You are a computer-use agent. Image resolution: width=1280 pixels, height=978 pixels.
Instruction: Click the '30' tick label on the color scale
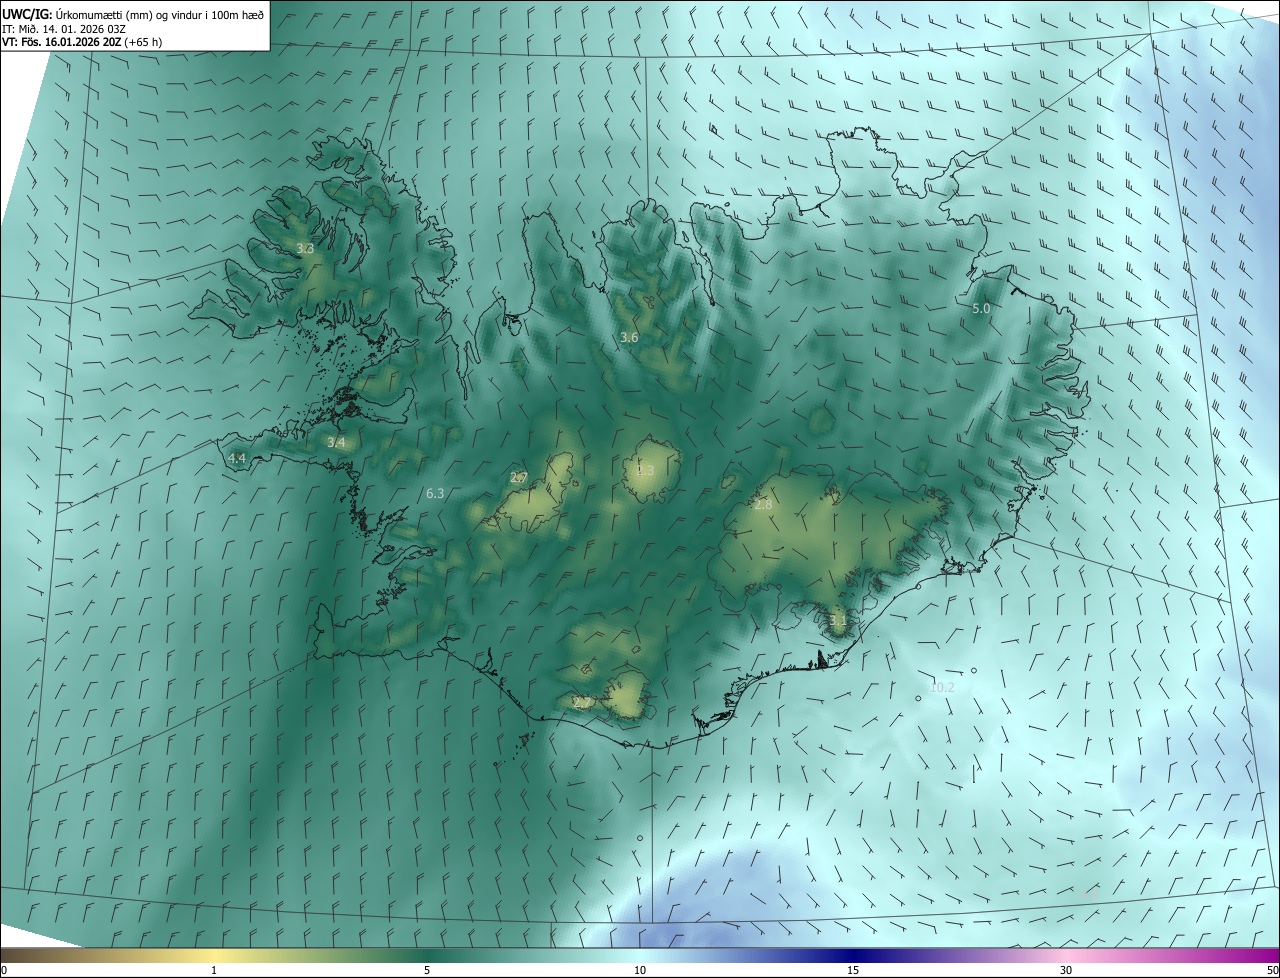click(x=1066, y=970)
